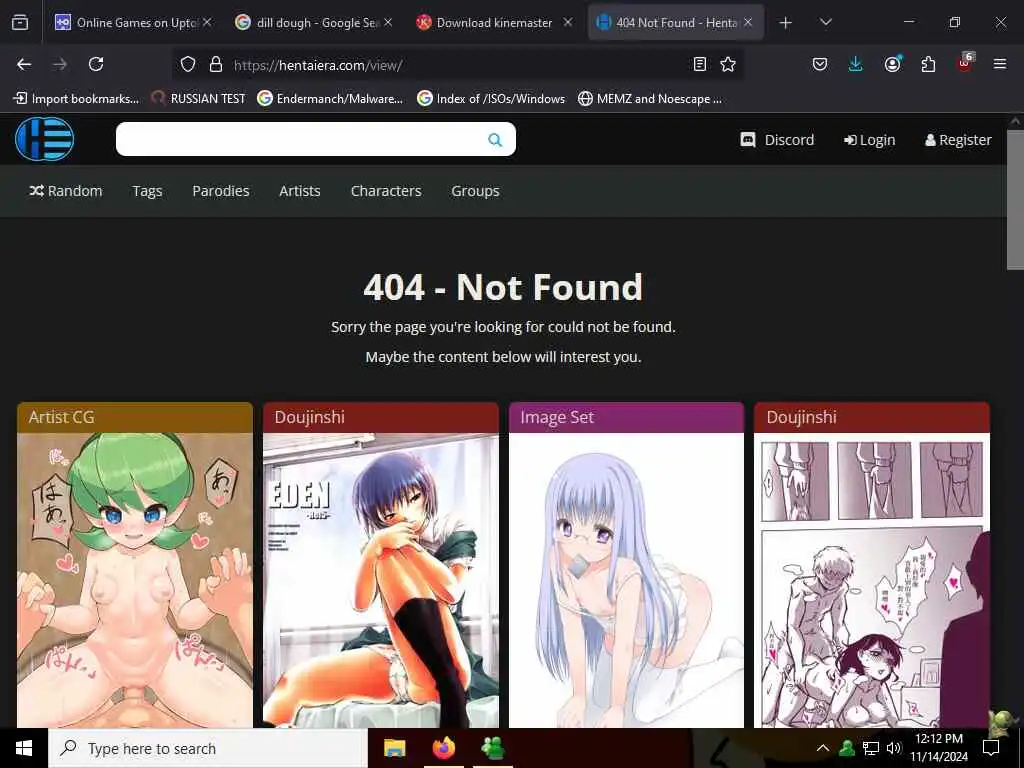Image resolution: width=1024 pixels, height=768 pixels.
Task: Click the Firefox icon on the taskbar
Action: (444, 748)
